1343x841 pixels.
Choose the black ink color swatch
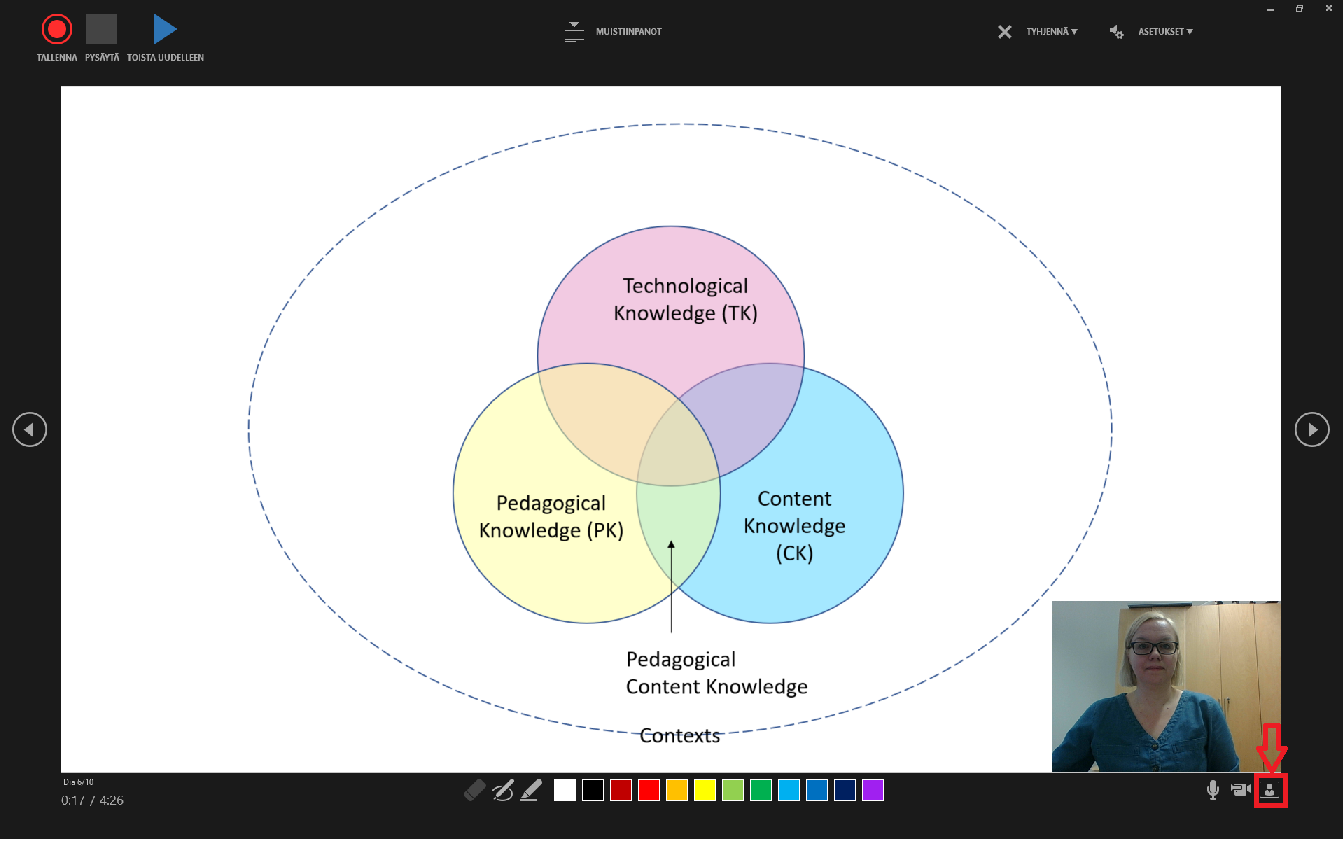coord(593,790)
